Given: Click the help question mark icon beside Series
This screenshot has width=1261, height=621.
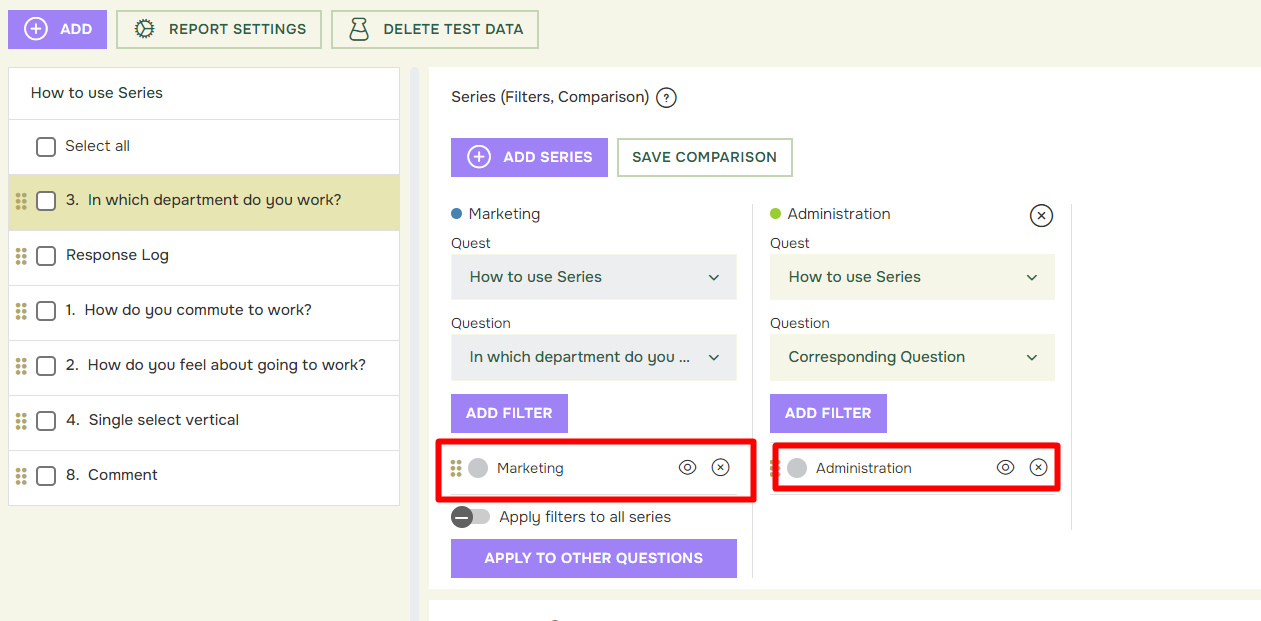Looking at the screenshot, I should (667, 98).
